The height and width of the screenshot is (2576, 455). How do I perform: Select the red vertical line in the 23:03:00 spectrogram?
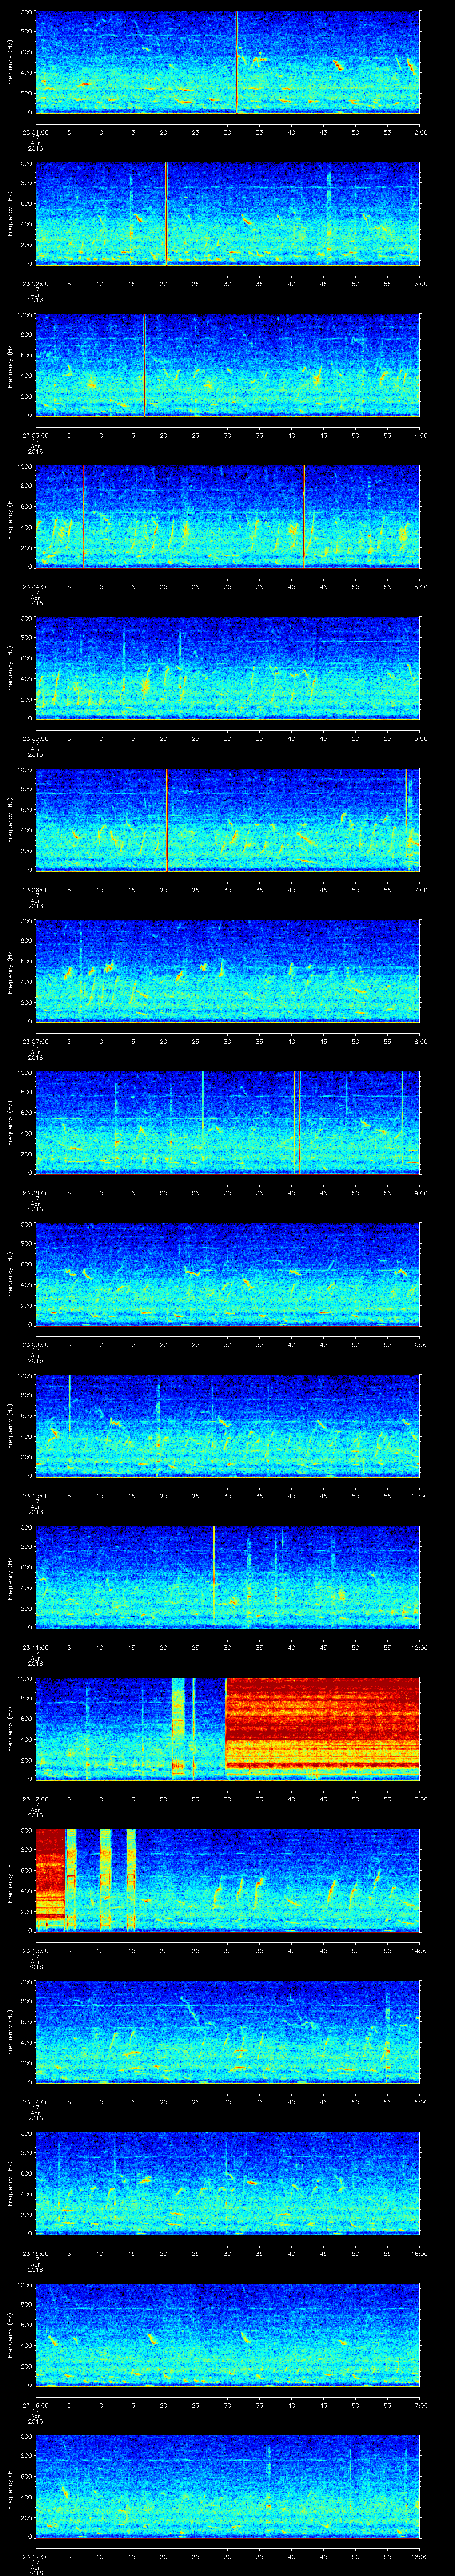click(144, 365)
